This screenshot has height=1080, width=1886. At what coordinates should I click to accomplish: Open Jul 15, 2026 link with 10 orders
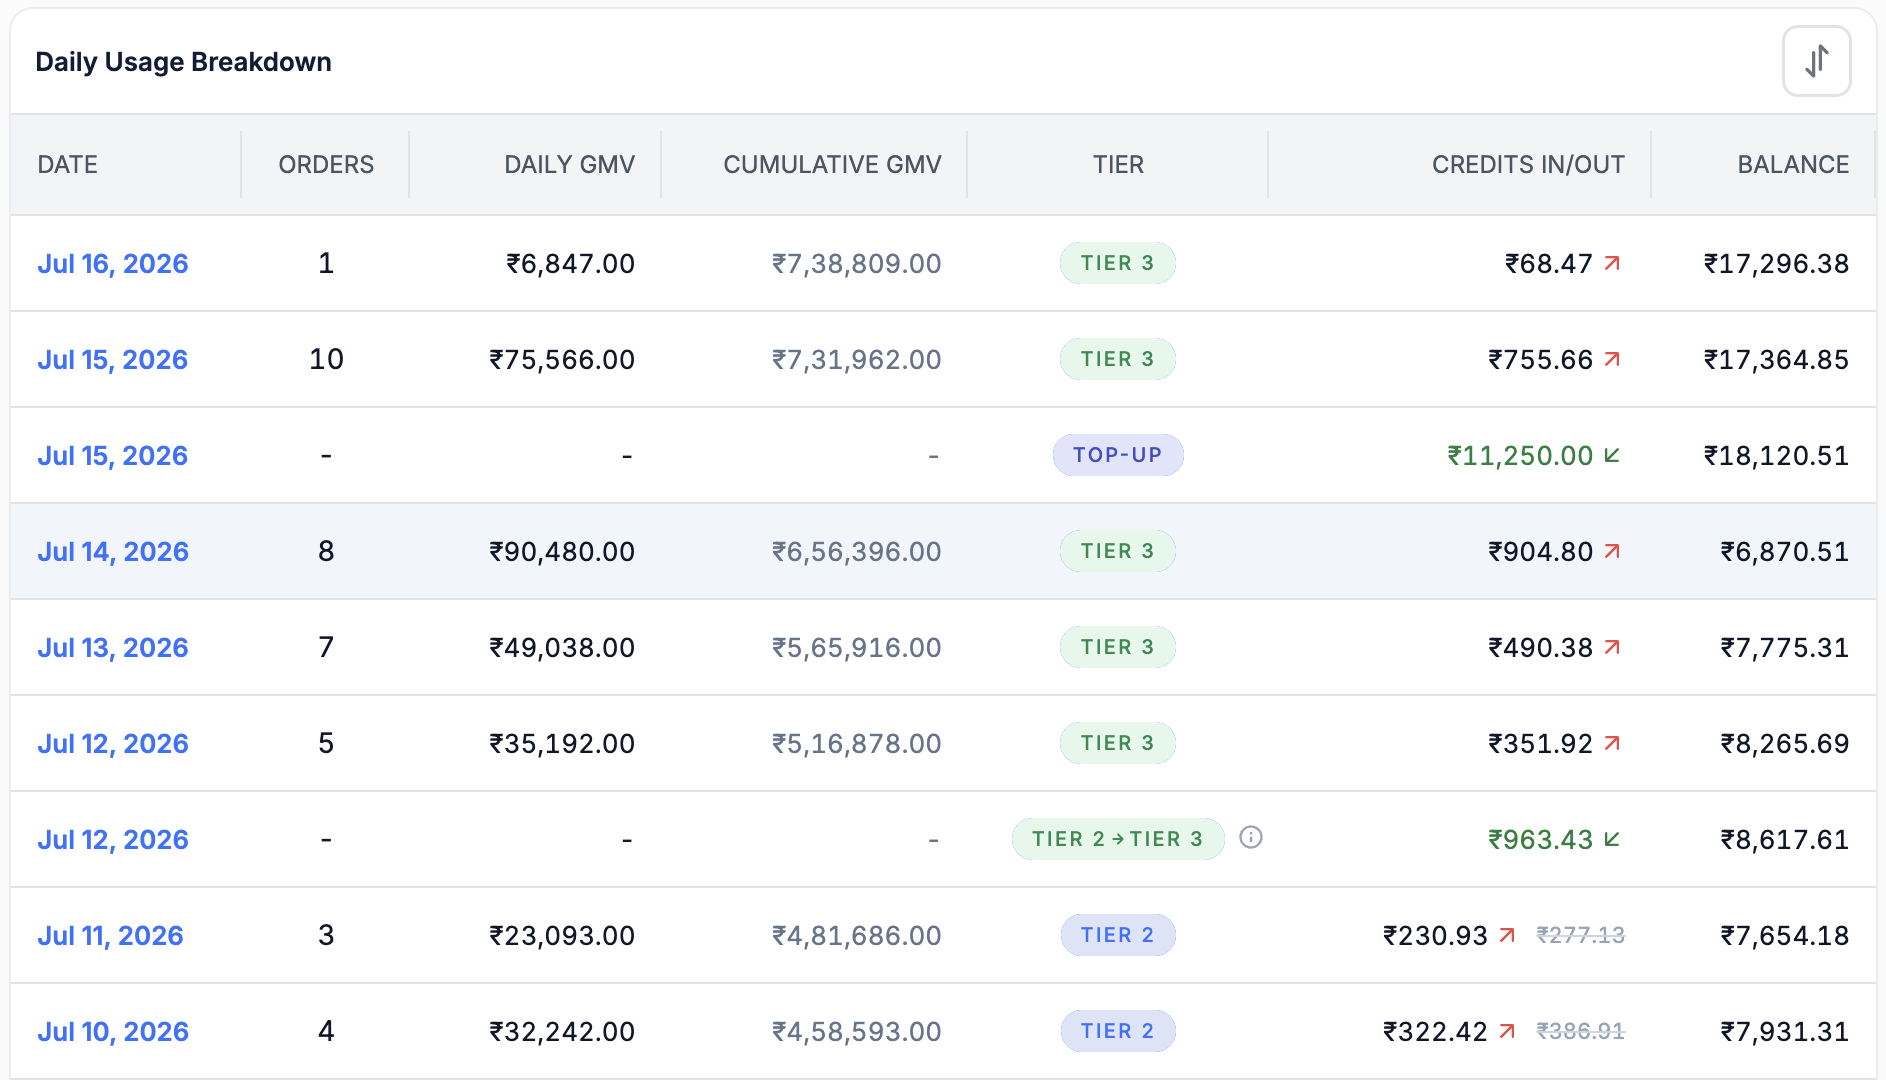[x=113, y=360]
